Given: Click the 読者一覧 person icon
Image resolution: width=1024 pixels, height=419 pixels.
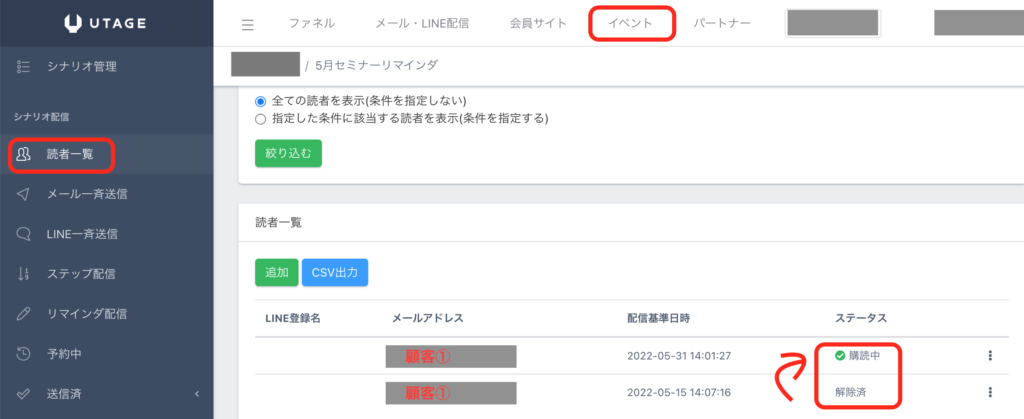Looking at the screenshot, I should [24, 154].
